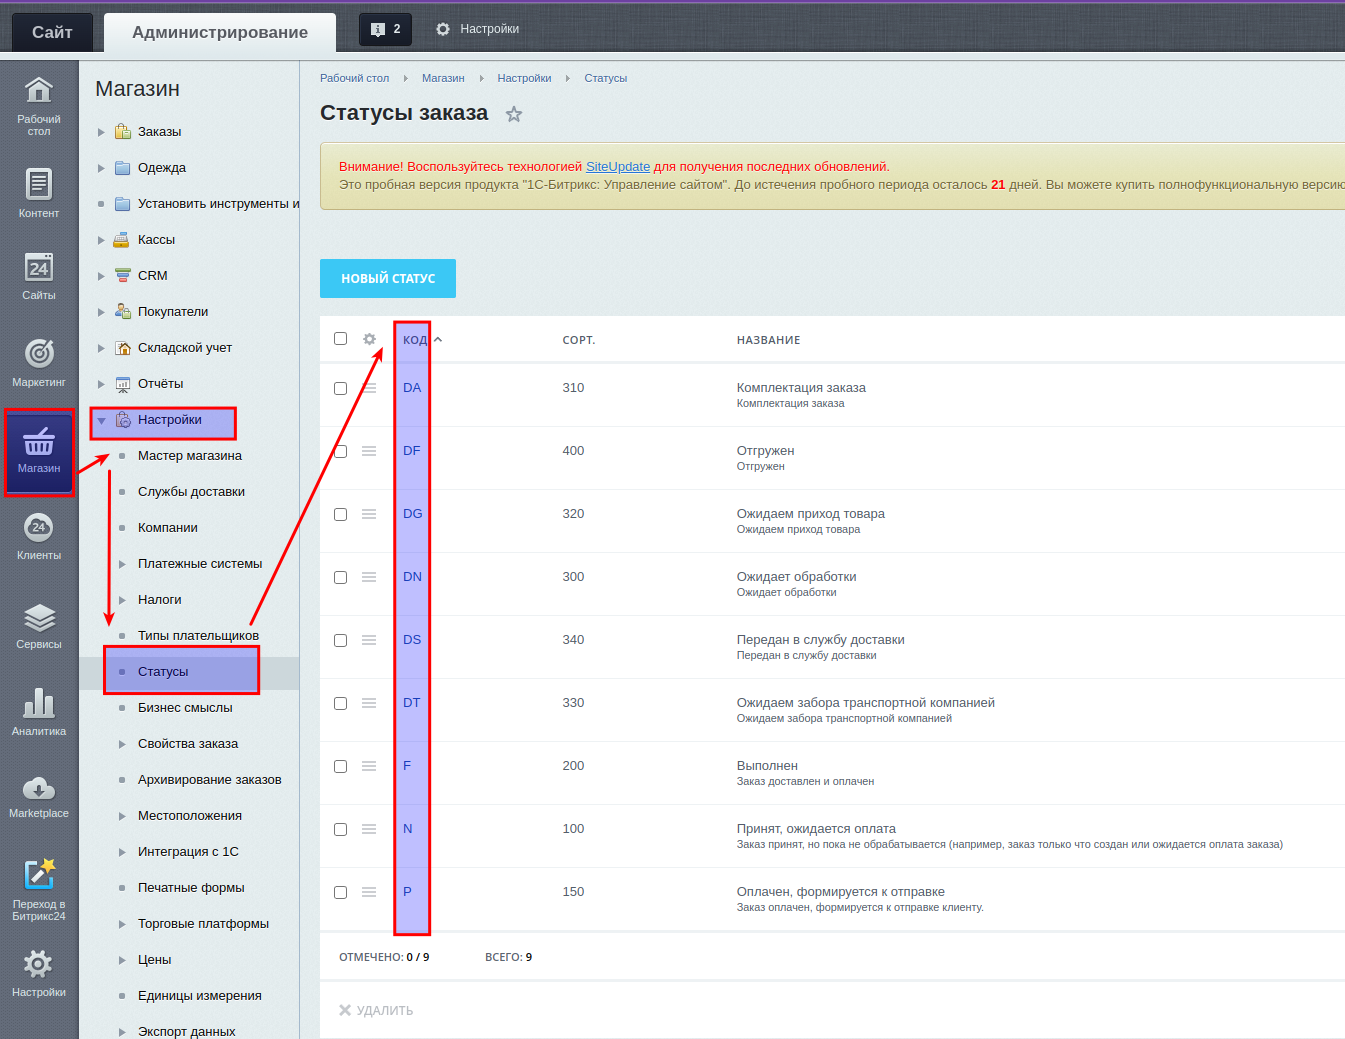Viewport: 1345px width, 1039px height.
Task: Open the Marketplace sidebar icon
Action: [x=38, y=790]
